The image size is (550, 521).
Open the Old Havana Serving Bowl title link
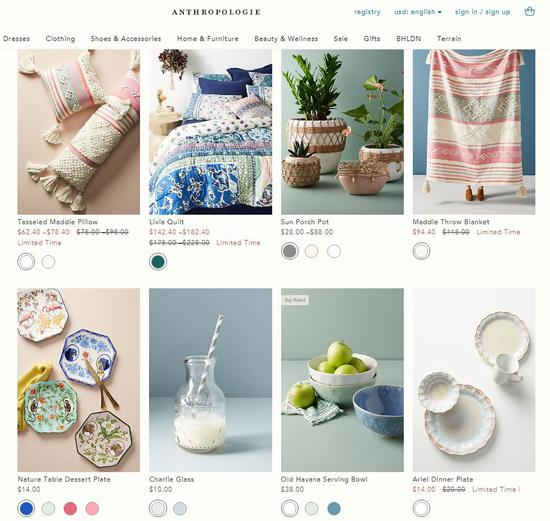(324, 479)
